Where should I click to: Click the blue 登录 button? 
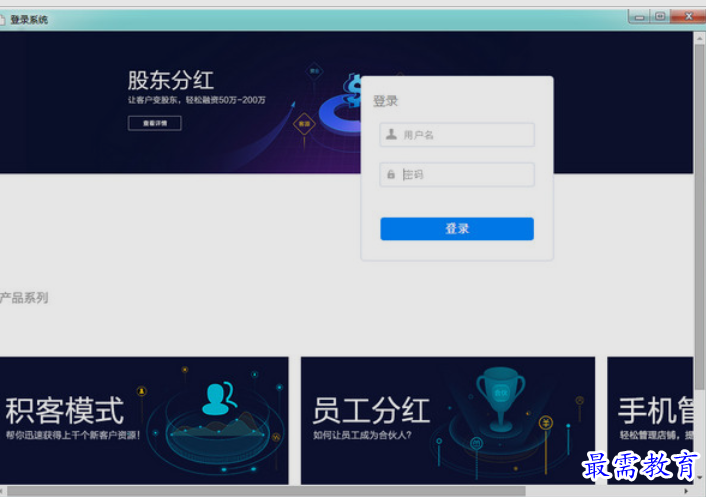[x=457, y=229]
